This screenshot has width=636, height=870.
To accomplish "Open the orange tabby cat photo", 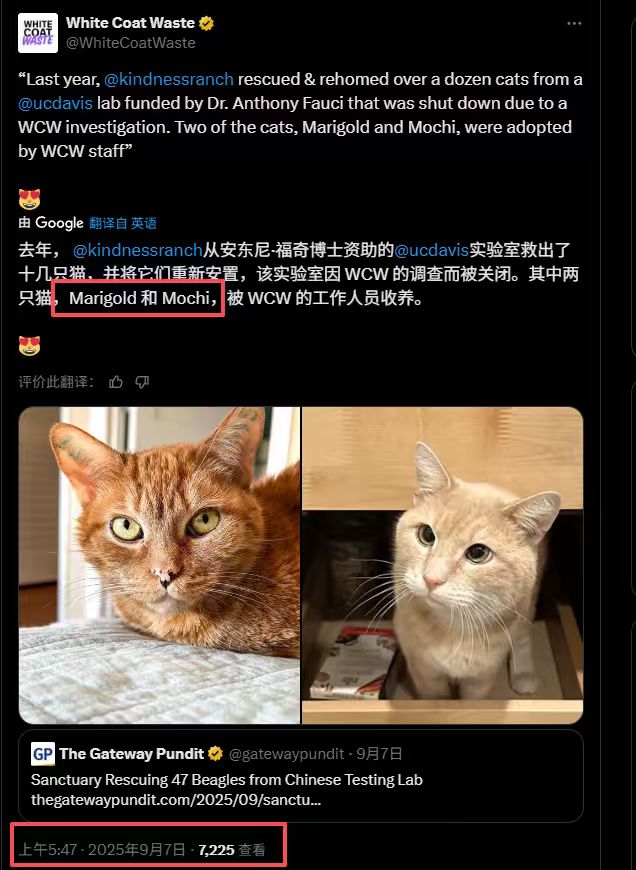I will click(x=159, y=565).
